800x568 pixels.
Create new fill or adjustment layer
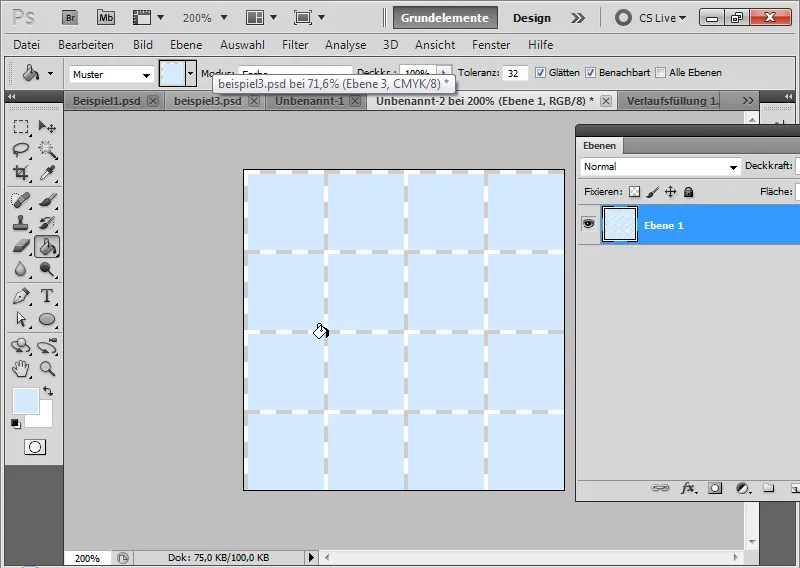(x=743, y=488)
